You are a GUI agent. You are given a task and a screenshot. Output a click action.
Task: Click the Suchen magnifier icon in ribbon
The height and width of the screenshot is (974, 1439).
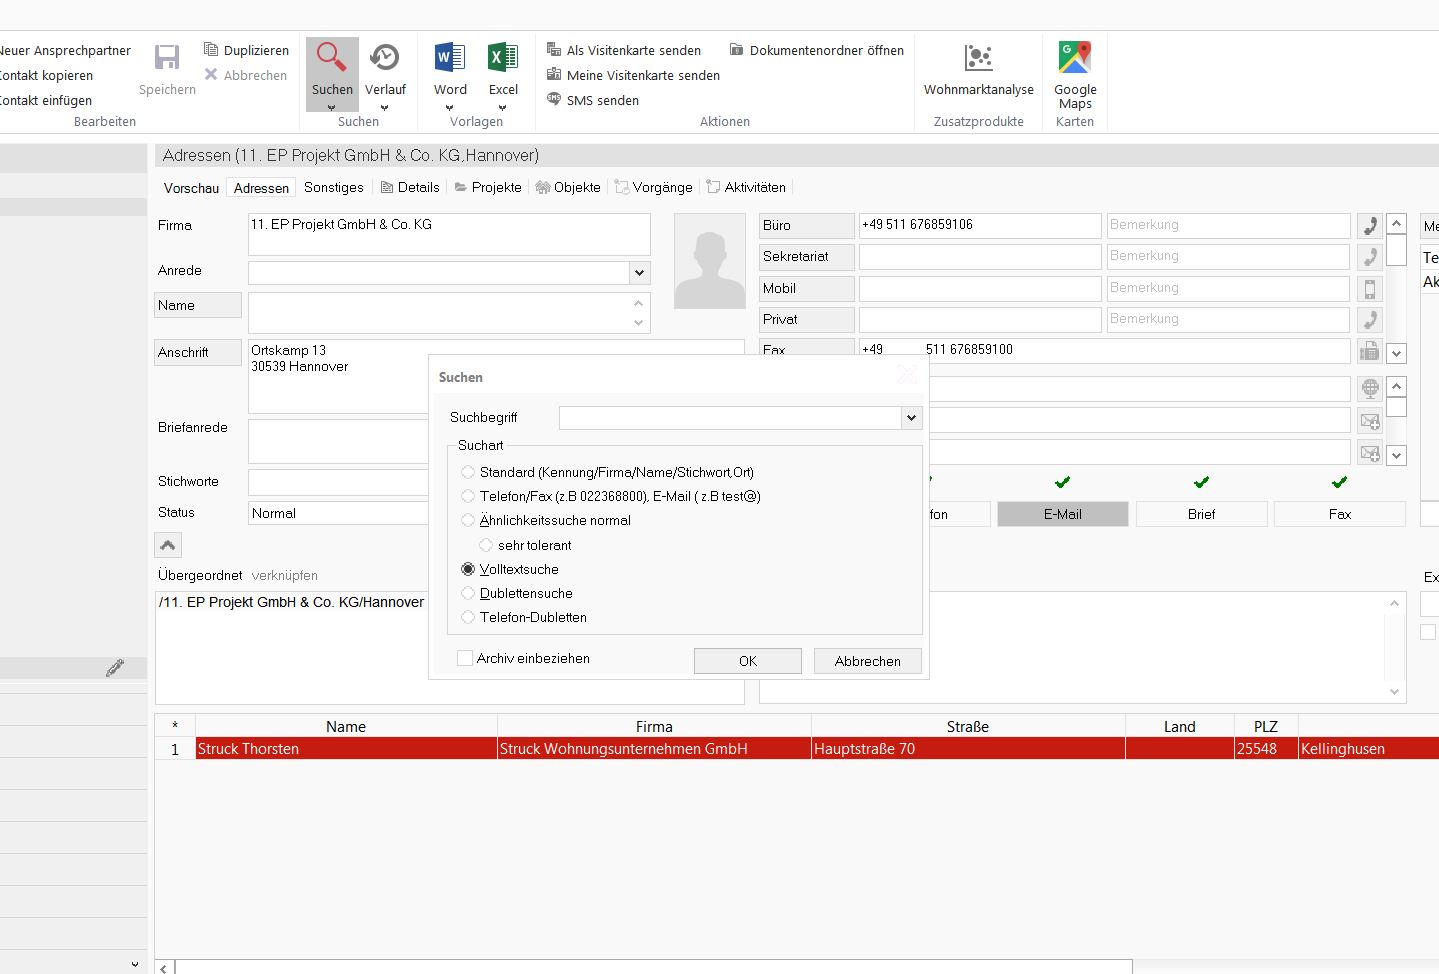click(x=331, y=59)
